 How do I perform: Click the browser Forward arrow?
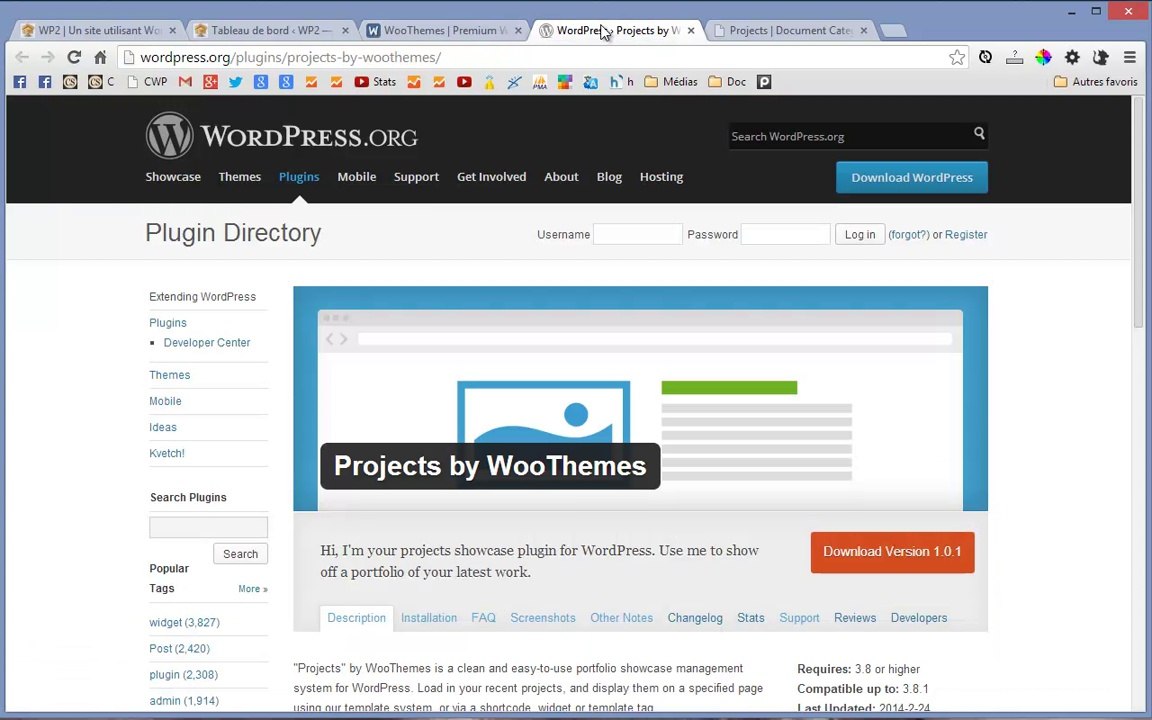pyautogui.click(x=48, y=57)
